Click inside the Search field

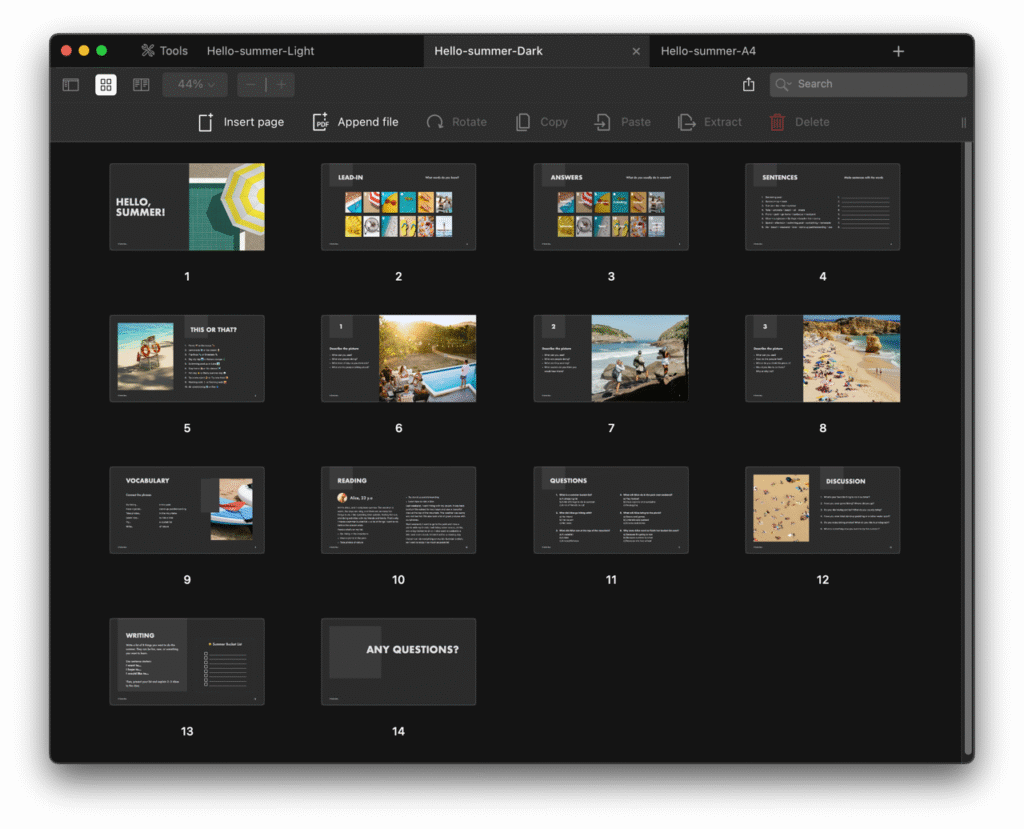pos(875,84)
